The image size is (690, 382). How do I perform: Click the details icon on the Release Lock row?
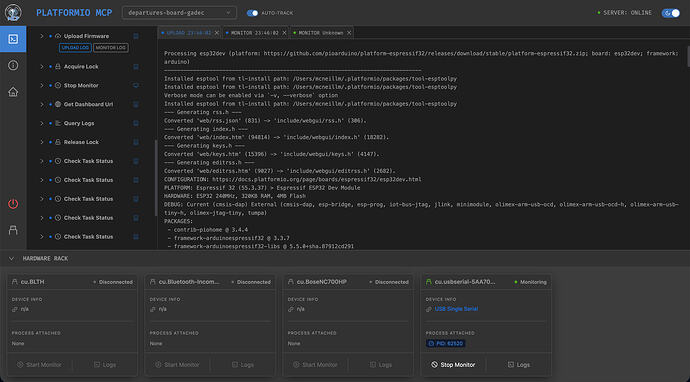pos(136,142)
